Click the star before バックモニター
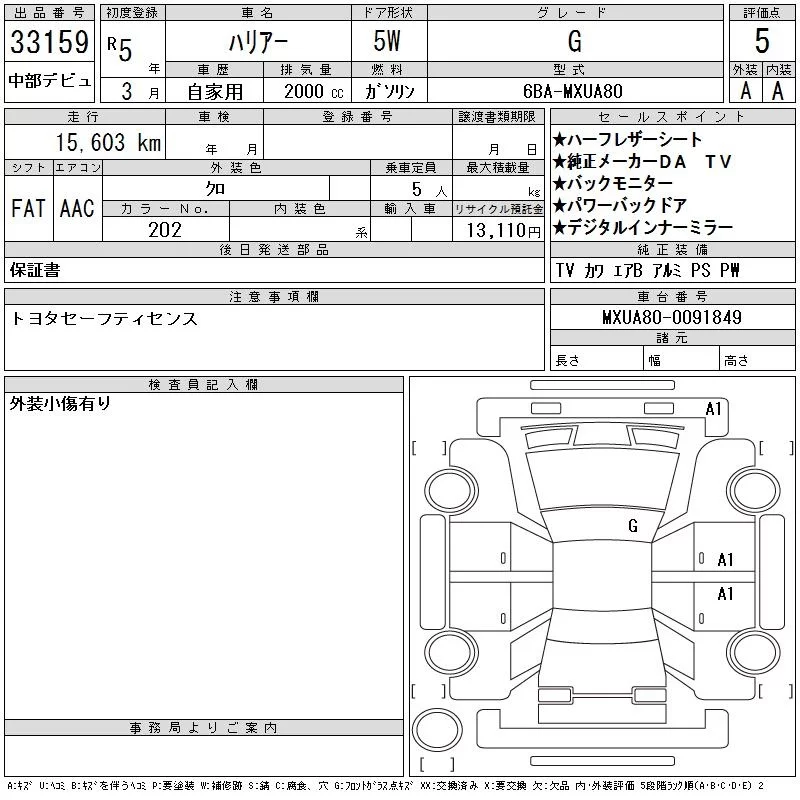 (x=559, y=184)
